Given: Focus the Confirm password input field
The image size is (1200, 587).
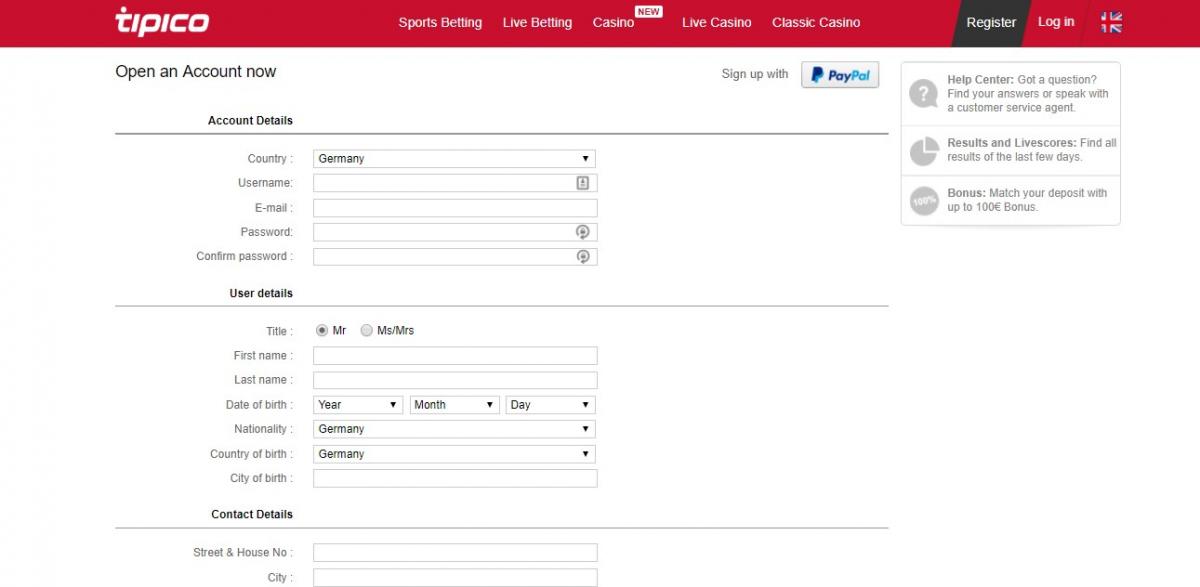Looking at the screenshot, I should (x=455, y=257).
